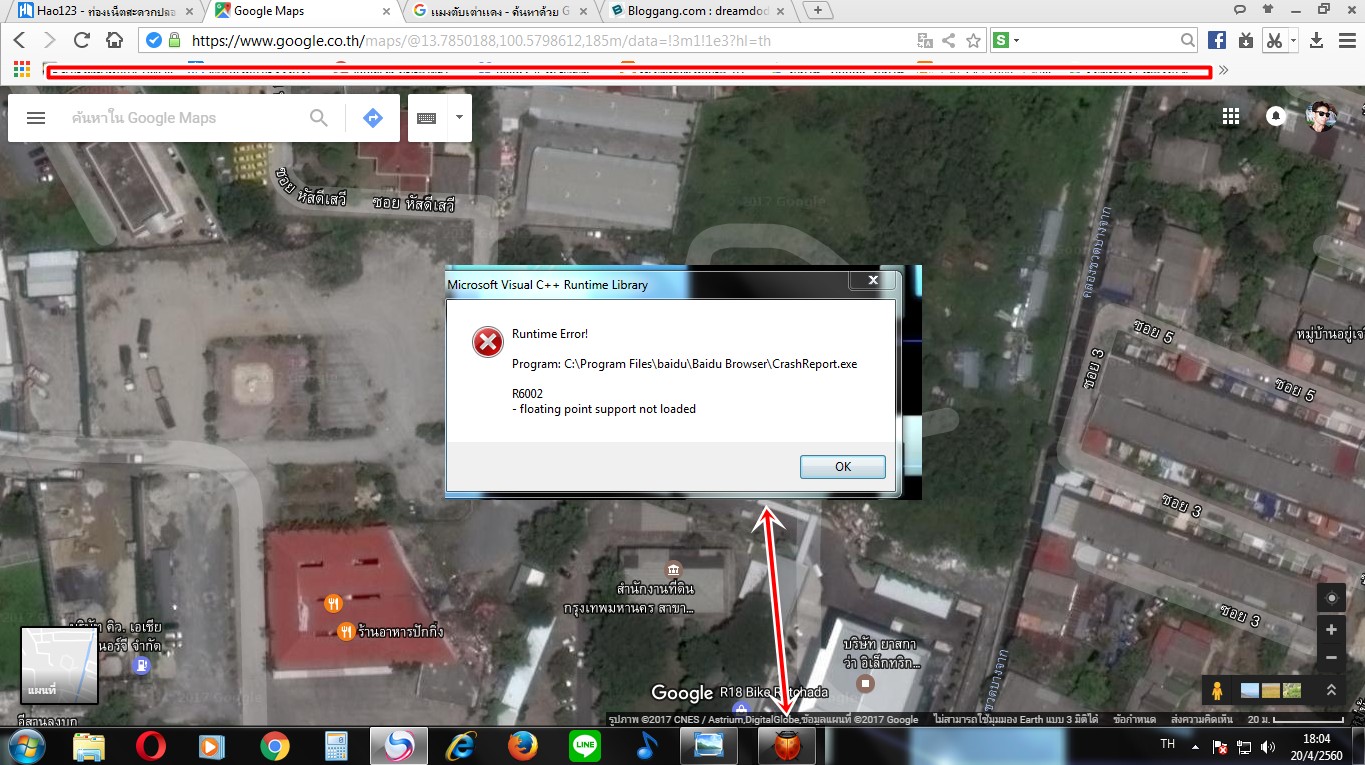Open Google notifications bell

[x=1276, y=117]
